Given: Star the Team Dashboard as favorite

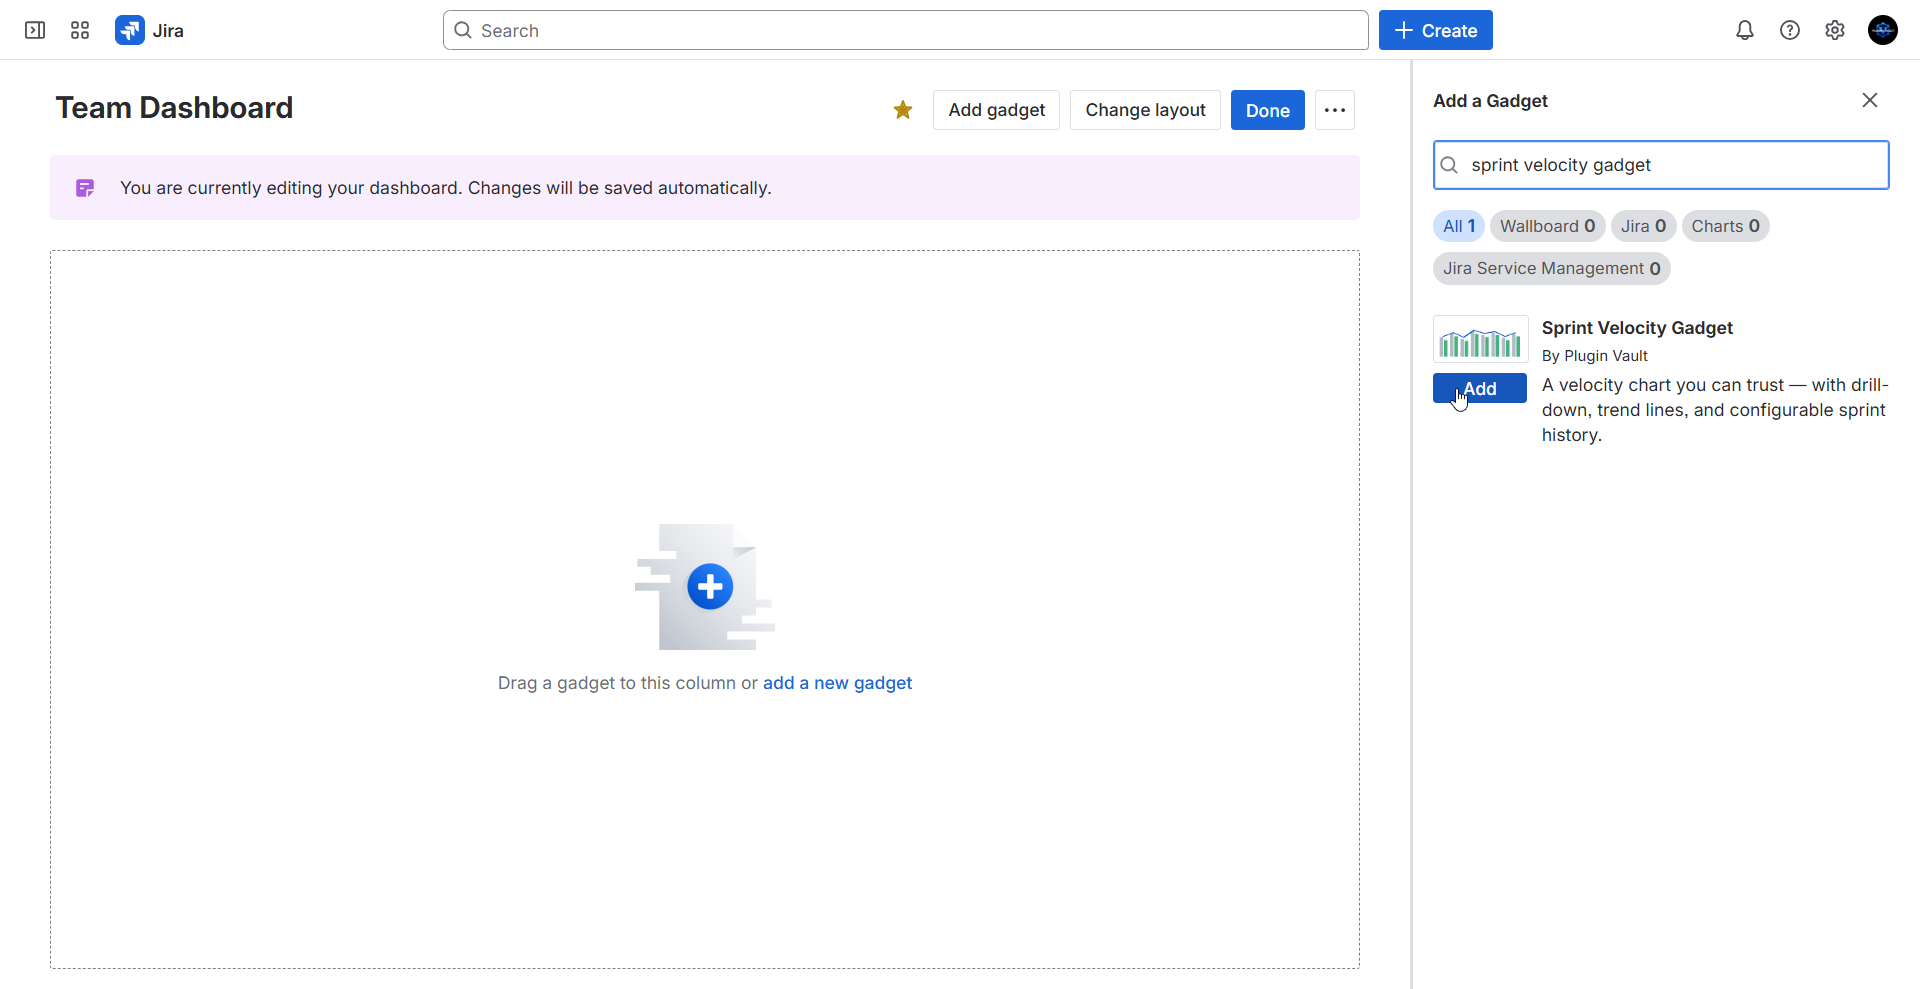Looking at the screenshot, I should point(903,110).
